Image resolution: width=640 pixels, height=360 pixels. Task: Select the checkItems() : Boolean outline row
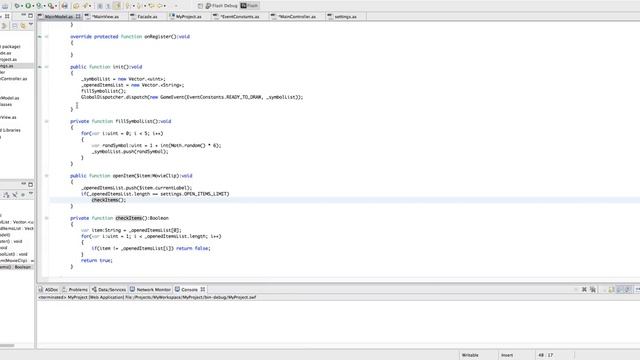[x=17, y=267]
